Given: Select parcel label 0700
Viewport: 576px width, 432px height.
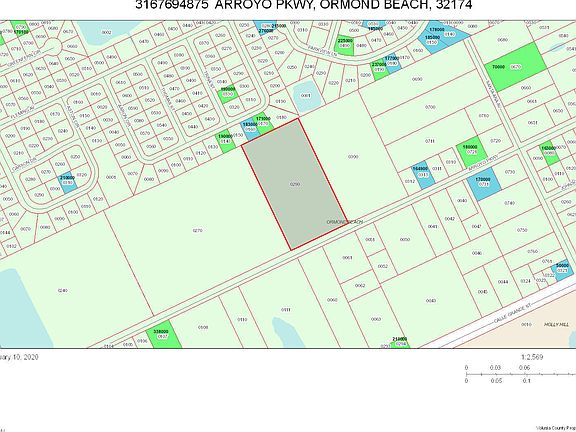Looking at the screenshot, I should click(430, 107).
